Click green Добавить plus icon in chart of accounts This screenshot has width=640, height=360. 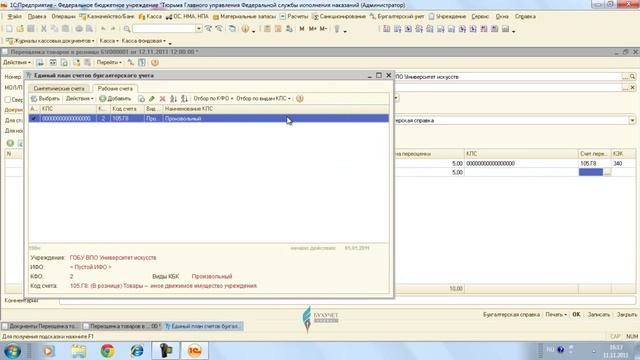tap(103, 99)
